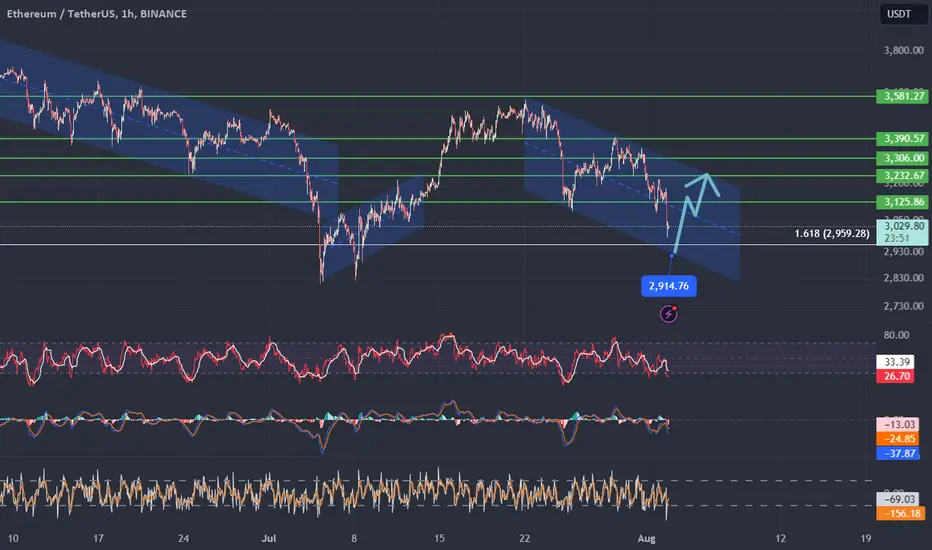Click the -24.85 orange MACD value label

tap(898, 439)
